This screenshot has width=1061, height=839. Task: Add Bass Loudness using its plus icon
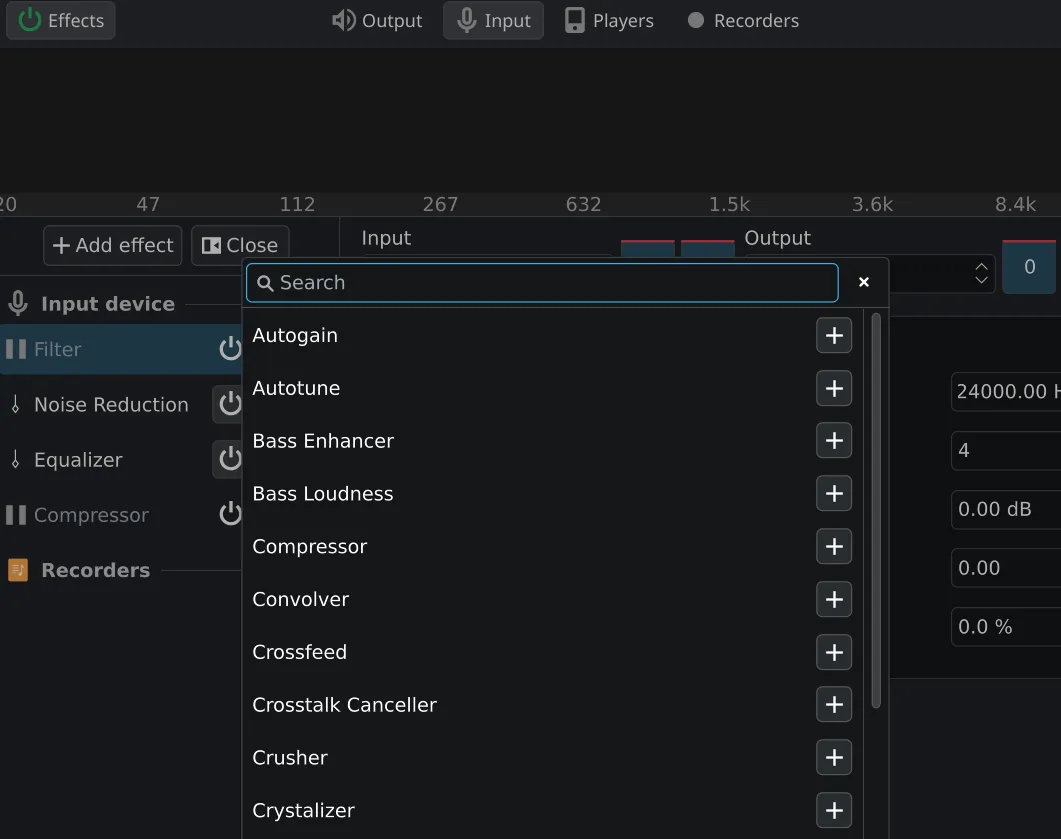(x=834, y=494)
